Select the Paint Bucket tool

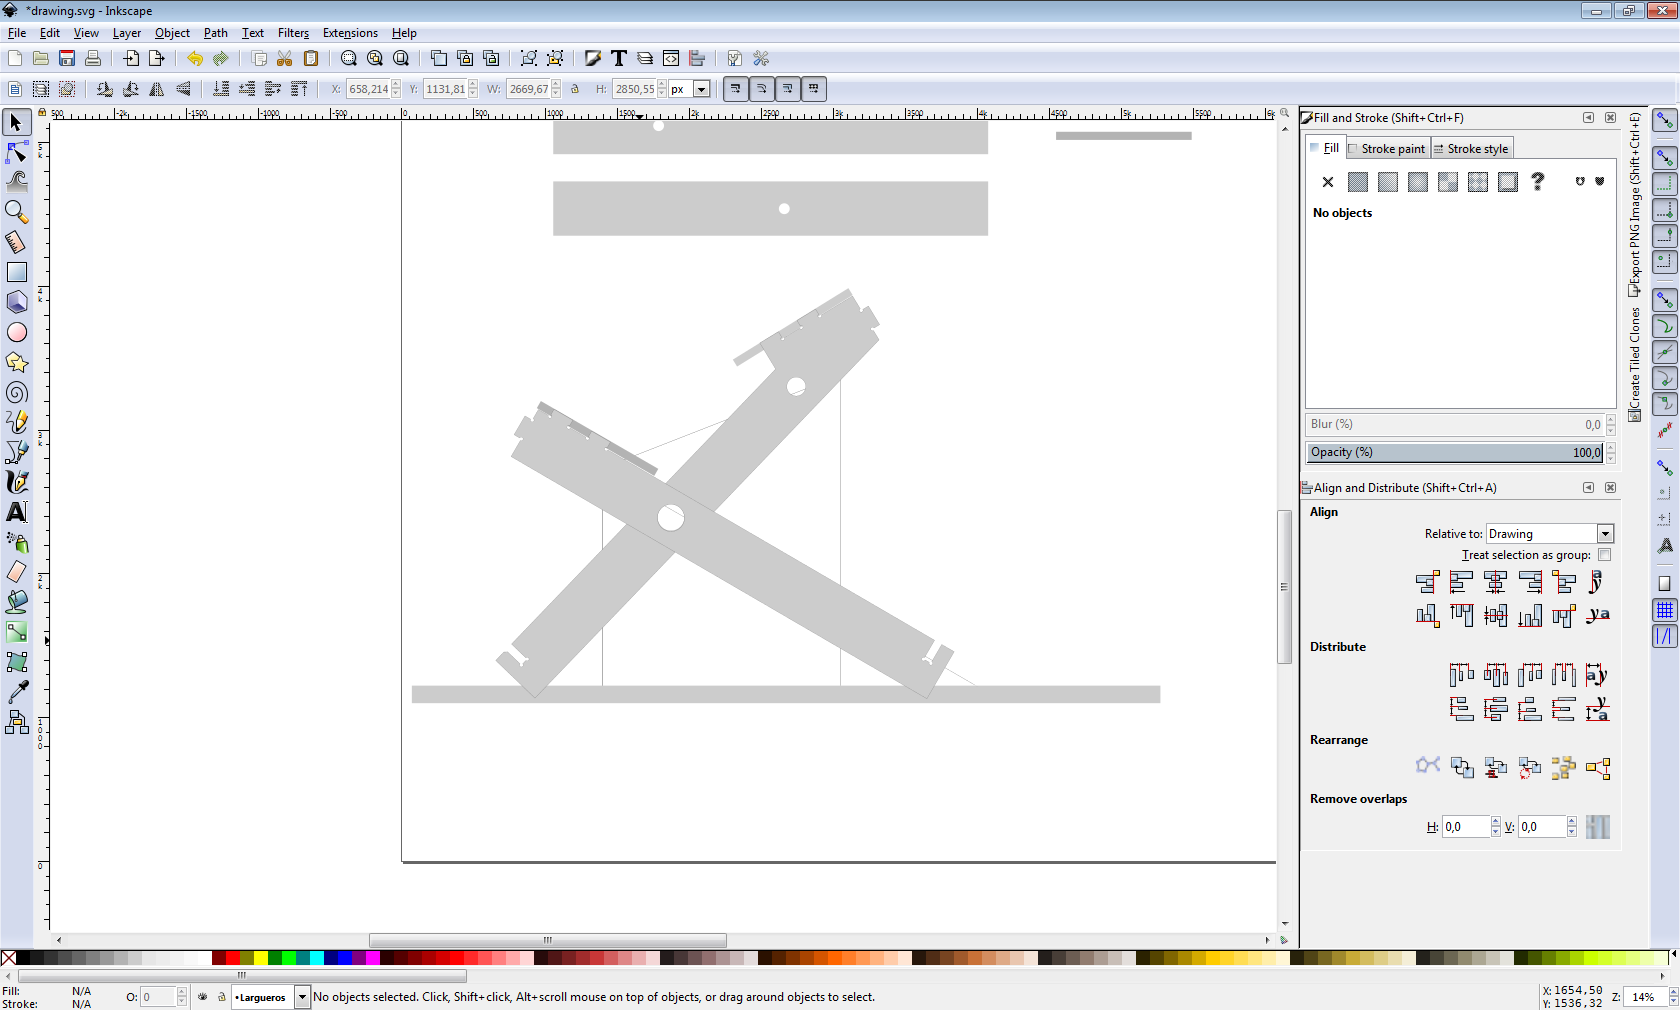[x=16, y=602]
